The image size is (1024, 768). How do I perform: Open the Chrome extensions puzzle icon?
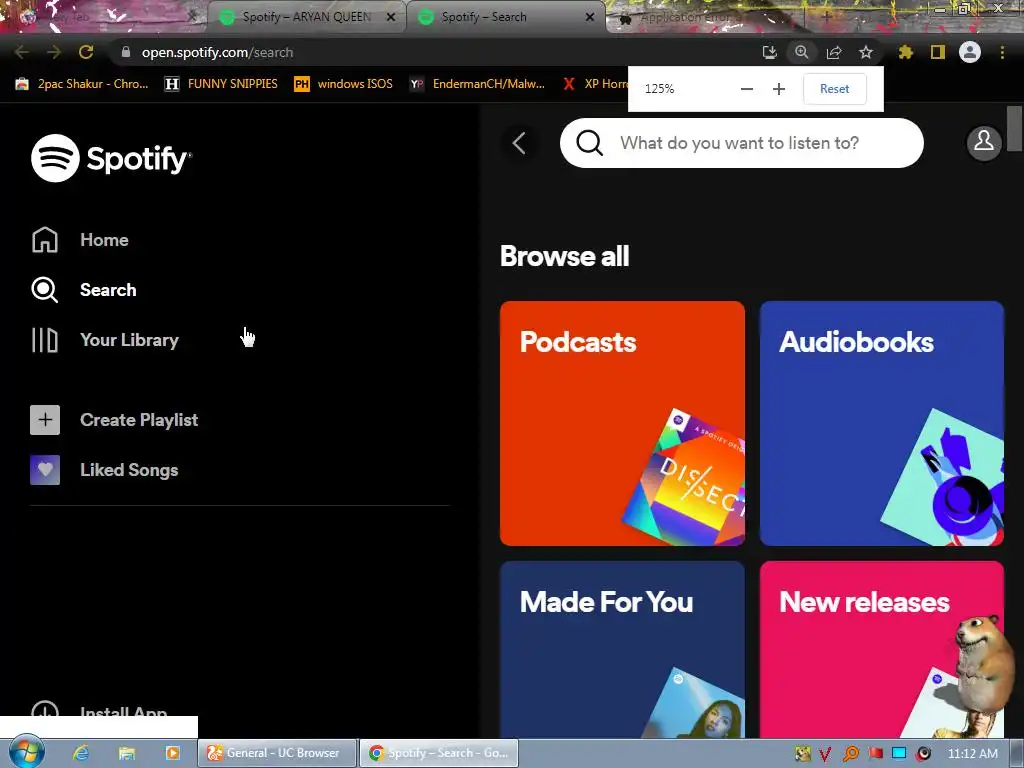coord(905,52)
